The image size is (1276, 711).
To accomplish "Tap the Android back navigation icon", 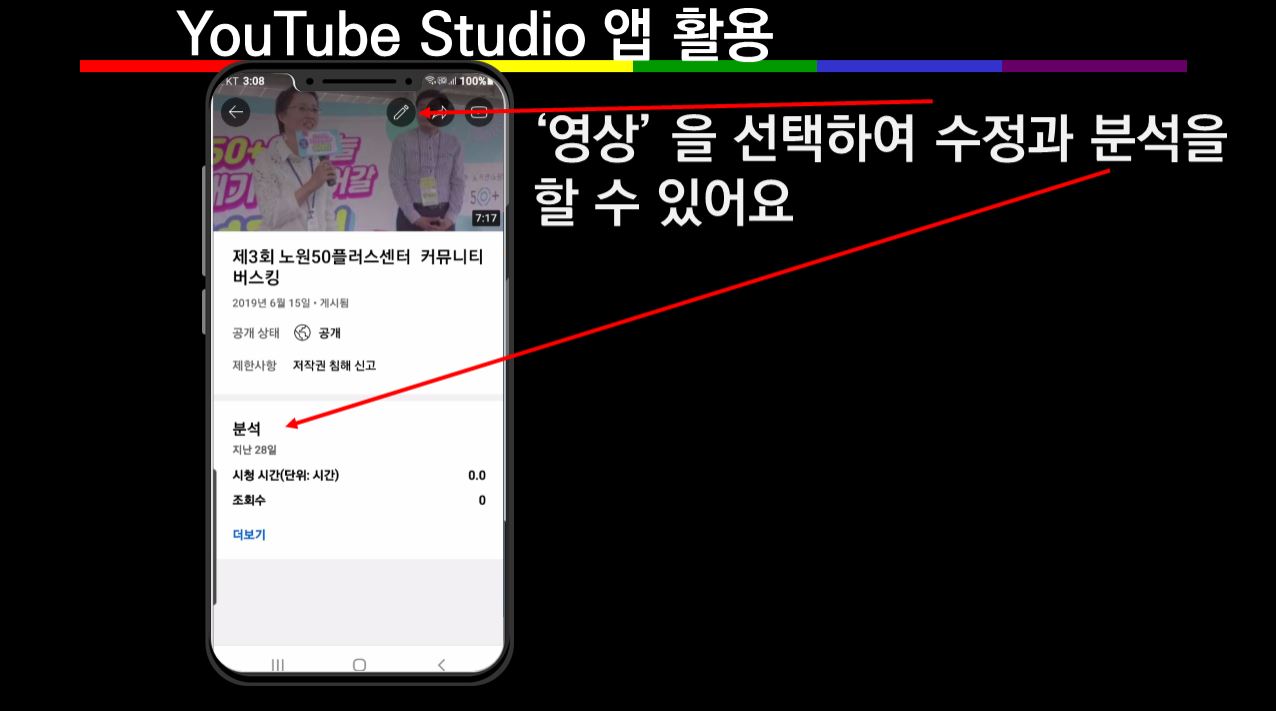I will click(x=441, y=664).
